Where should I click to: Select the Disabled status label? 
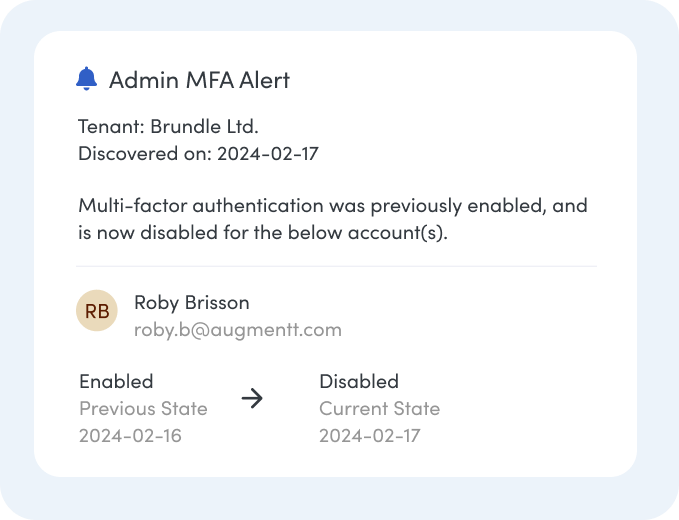(359, 381)
